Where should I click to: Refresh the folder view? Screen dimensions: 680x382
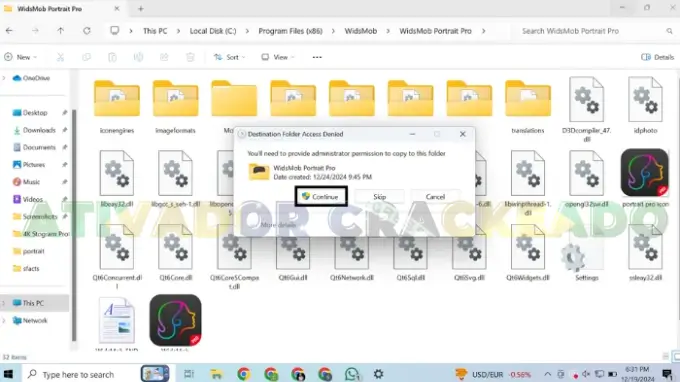pos(87,31)
